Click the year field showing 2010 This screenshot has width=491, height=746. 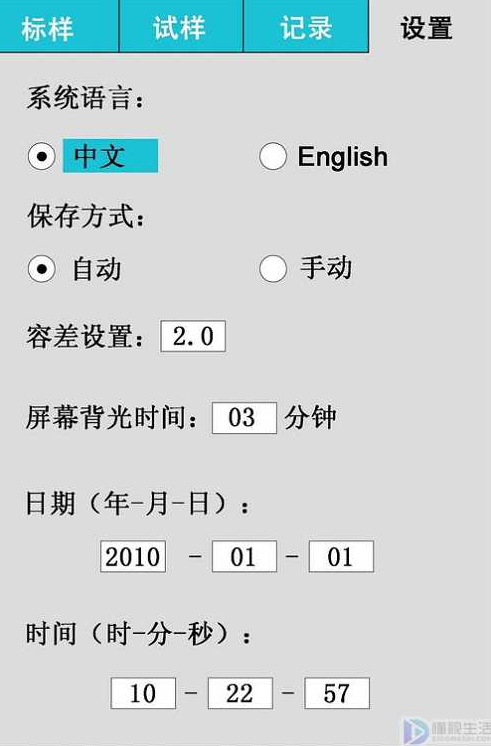[133, 556]
